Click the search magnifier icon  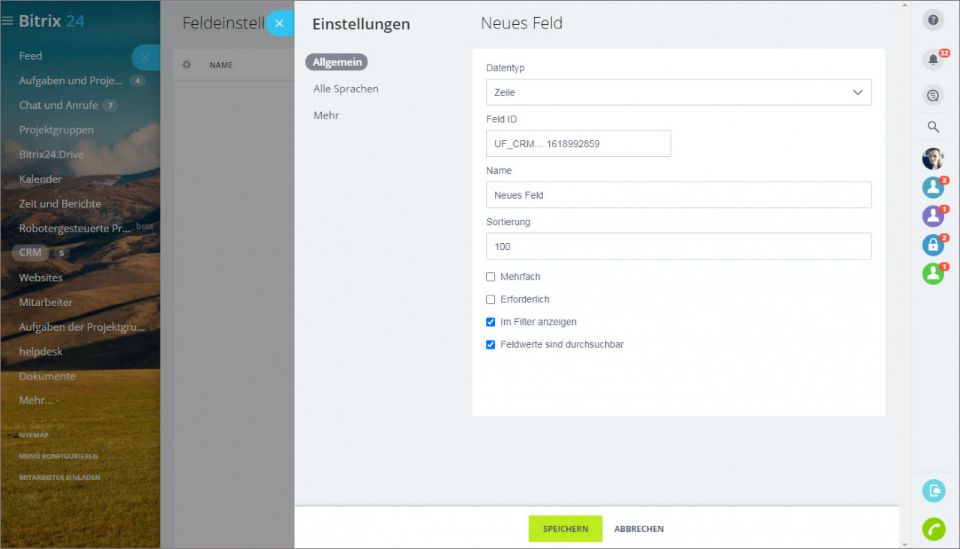click(933, 127)
